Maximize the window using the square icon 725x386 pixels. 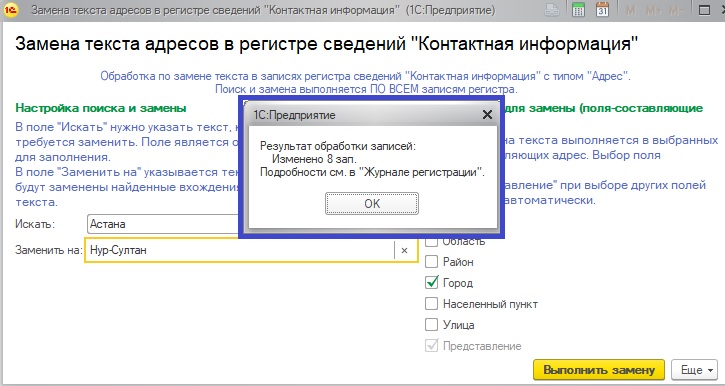704,10
